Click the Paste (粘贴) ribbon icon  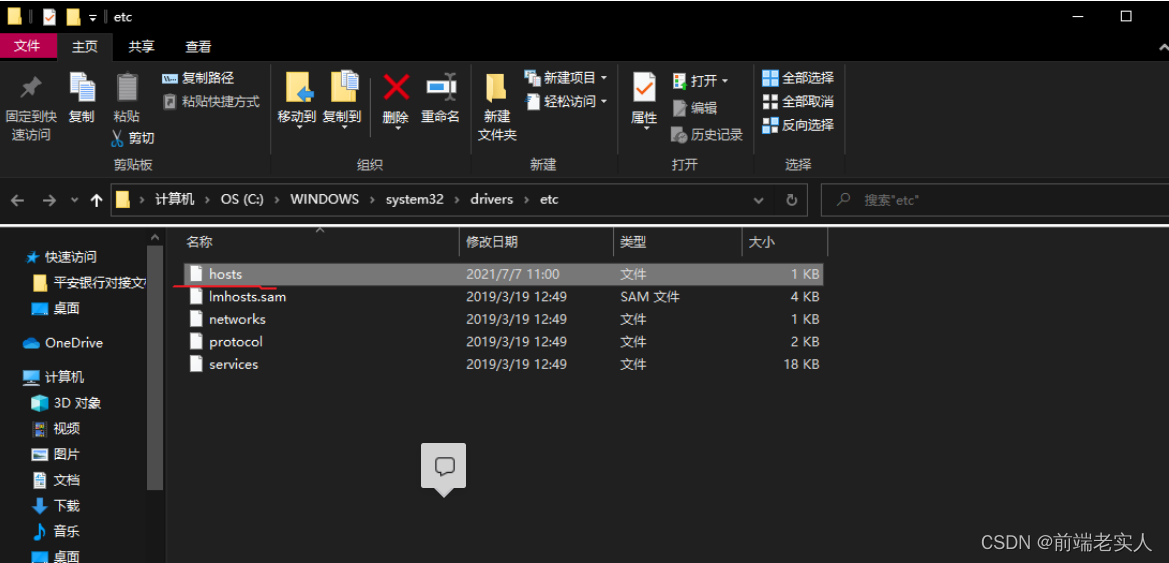click(x=127, y=88)
